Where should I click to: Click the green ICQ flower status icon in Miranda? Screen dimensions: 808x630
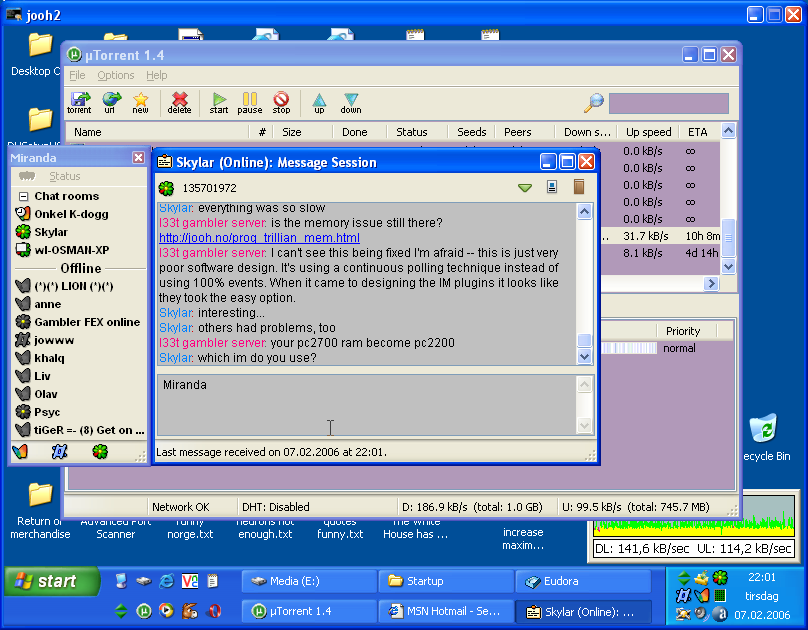(x=100, y=452)
